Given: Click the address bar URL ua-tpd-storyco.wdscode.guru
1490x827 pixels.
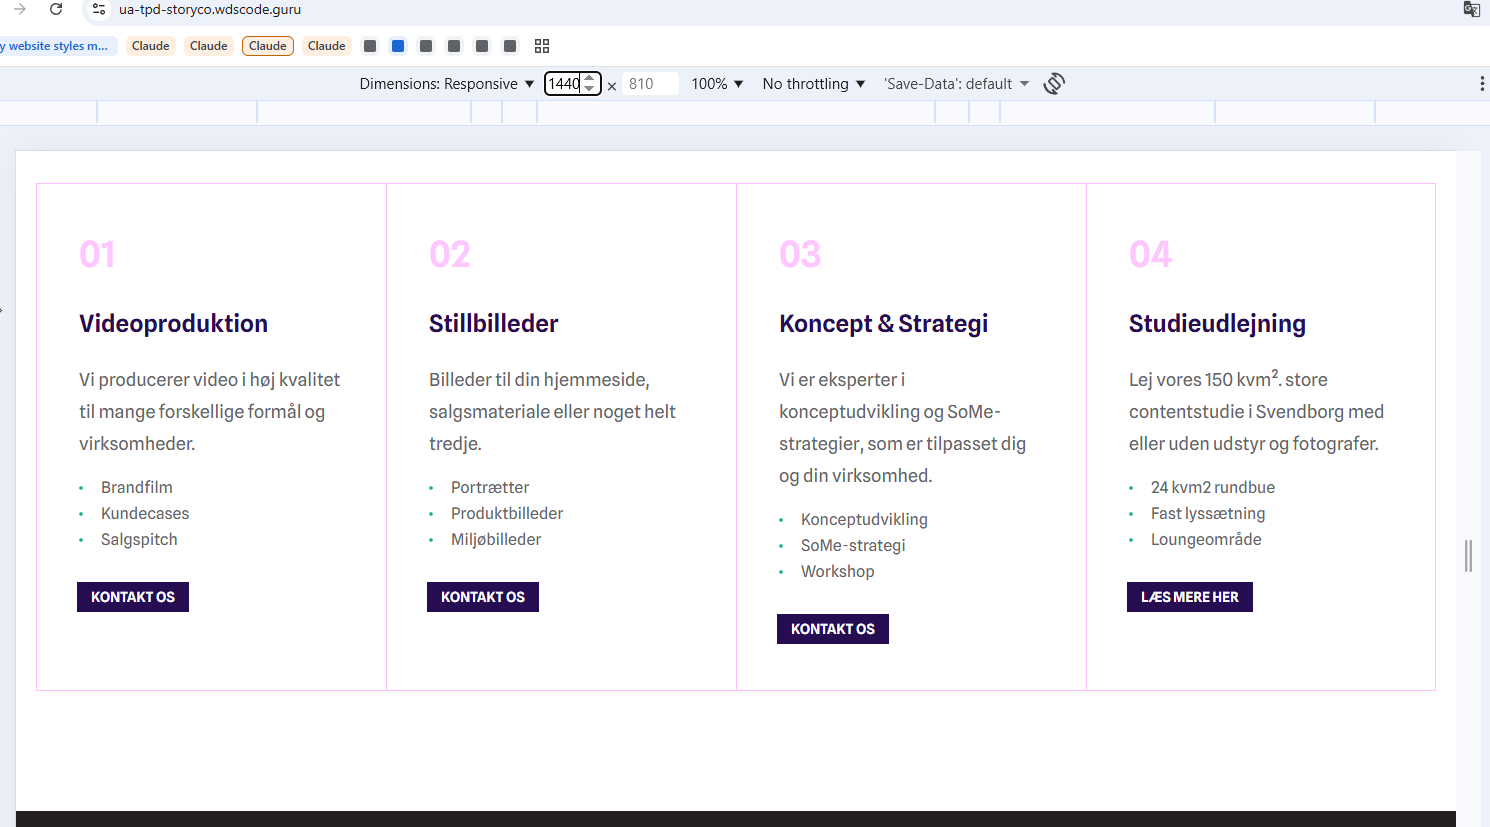Looking at the screenshot, I should (x=210, y=9).
